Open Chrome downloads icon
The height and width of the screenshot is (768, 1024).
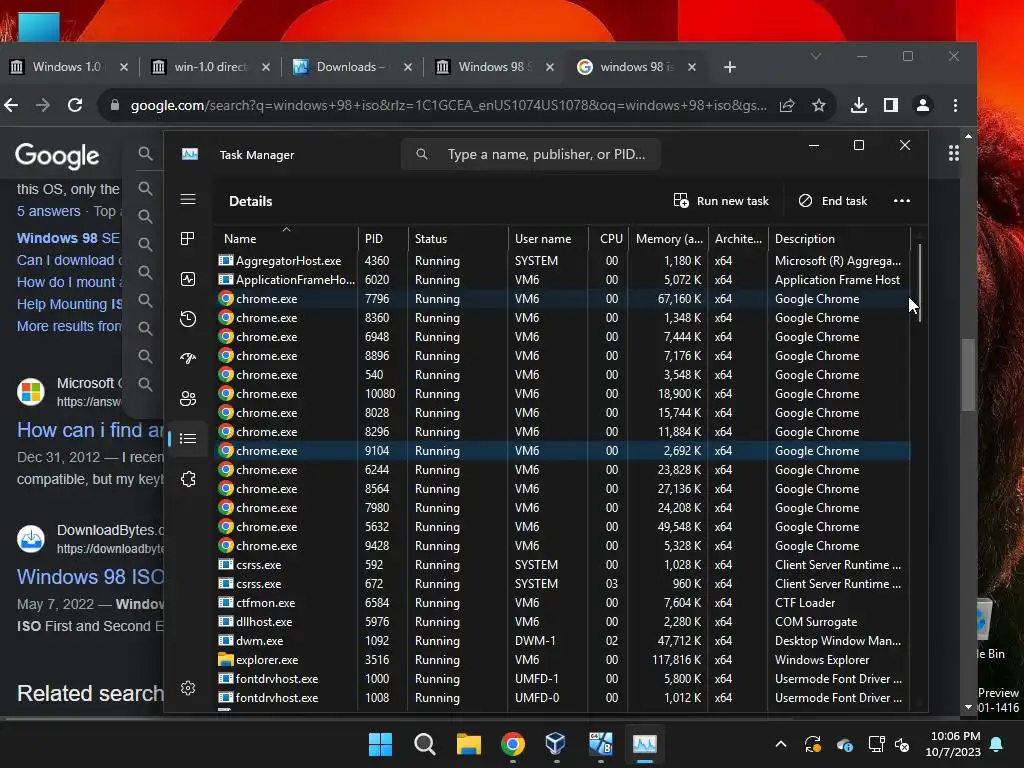coord(859,105)
